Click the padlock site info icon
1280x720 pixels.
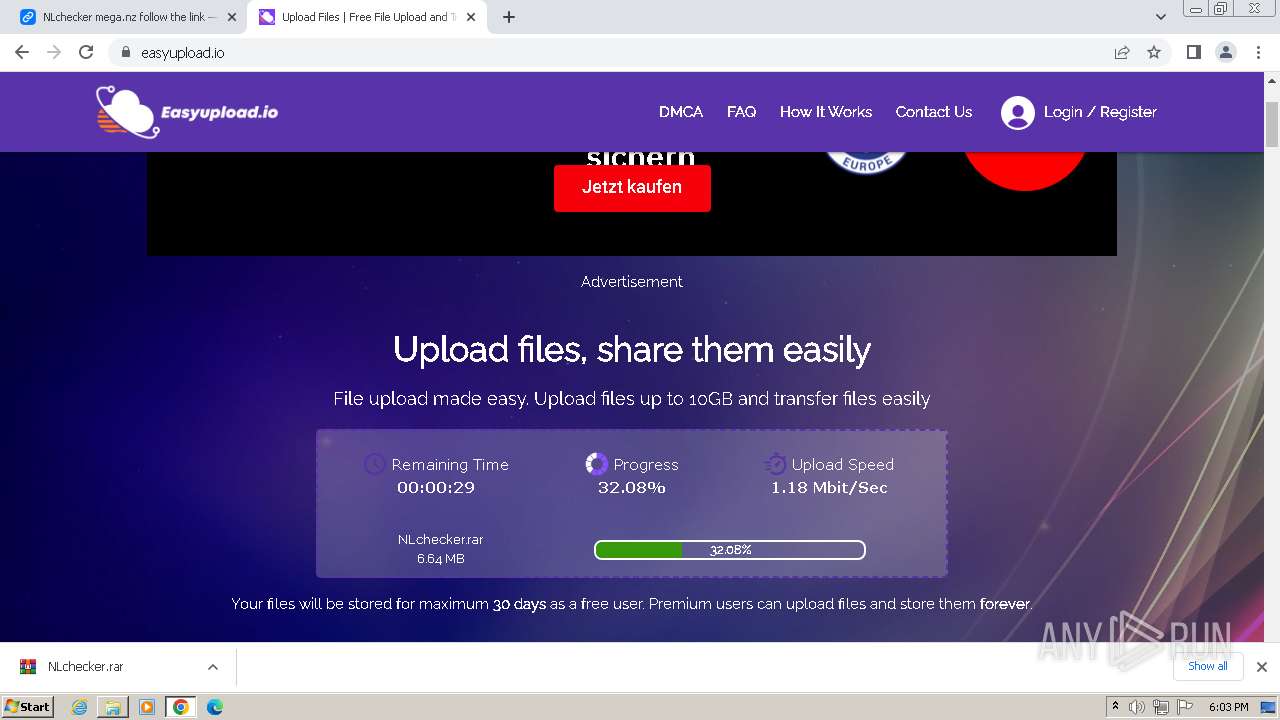click(x=125, y=52)
